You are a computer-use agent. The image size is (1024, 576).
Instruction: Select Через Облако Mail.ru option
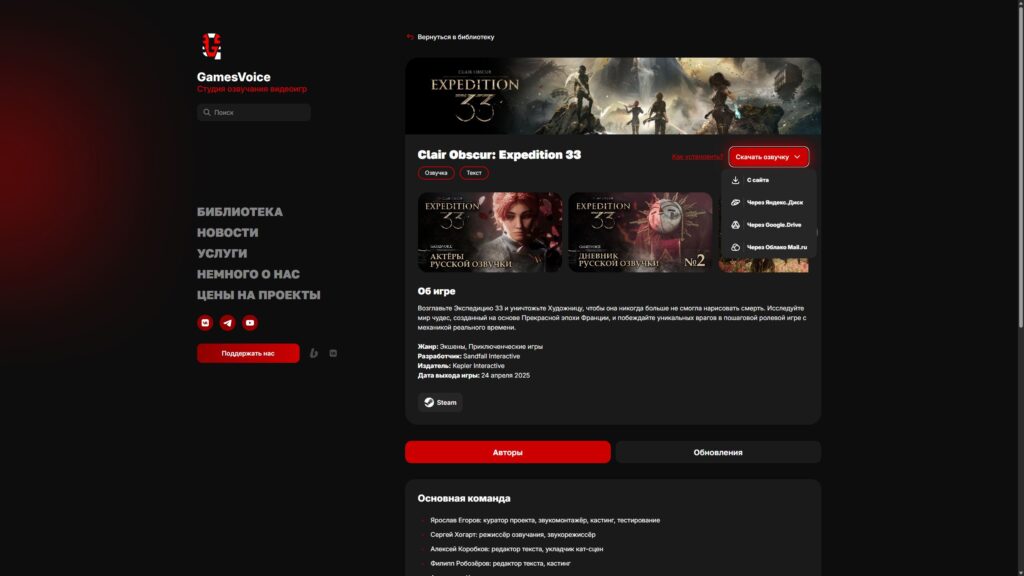(x=769, y=248)
